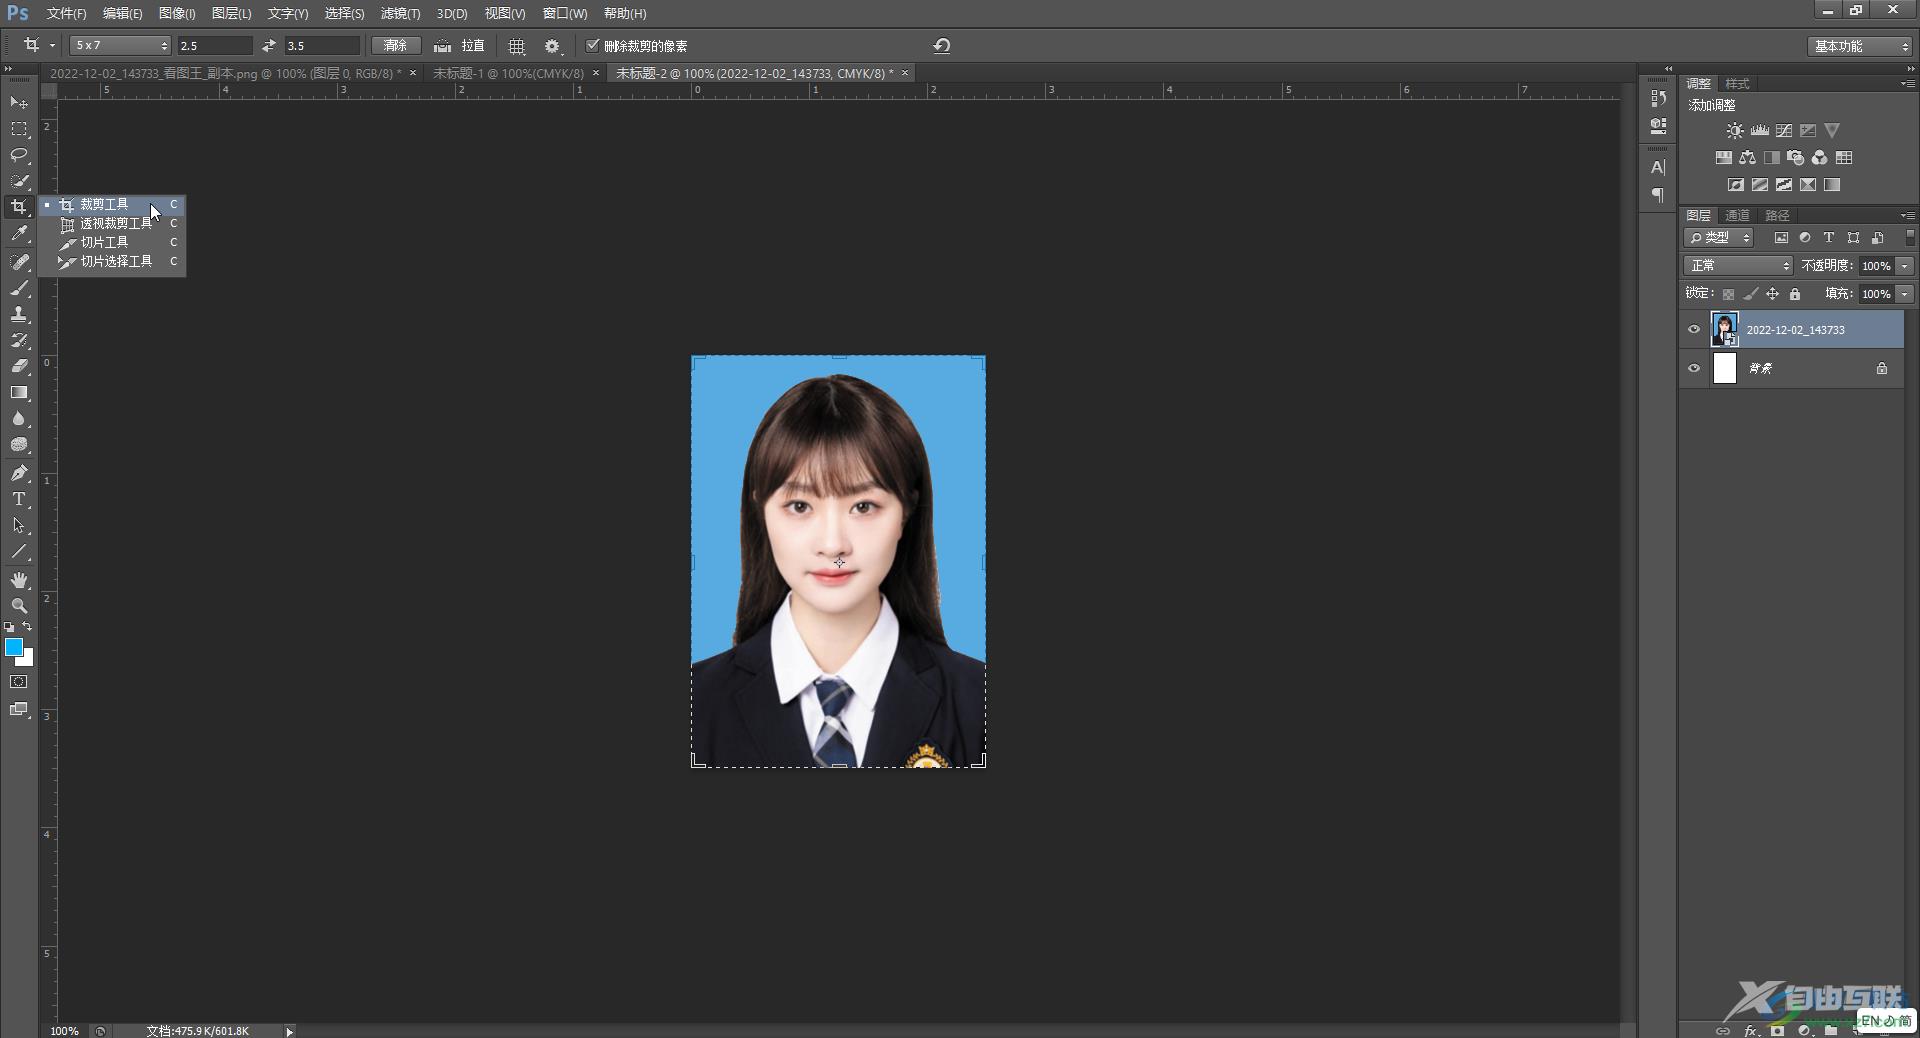Toggle type layer filter
The image size is (1920, 1038).
[x=1829, y=238]
